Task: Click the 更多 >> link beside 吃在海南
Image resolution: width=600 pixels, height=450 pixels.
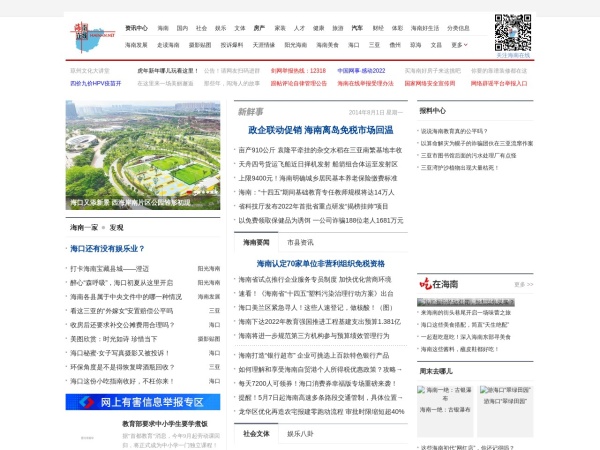Action: click(x=523, y=284)
